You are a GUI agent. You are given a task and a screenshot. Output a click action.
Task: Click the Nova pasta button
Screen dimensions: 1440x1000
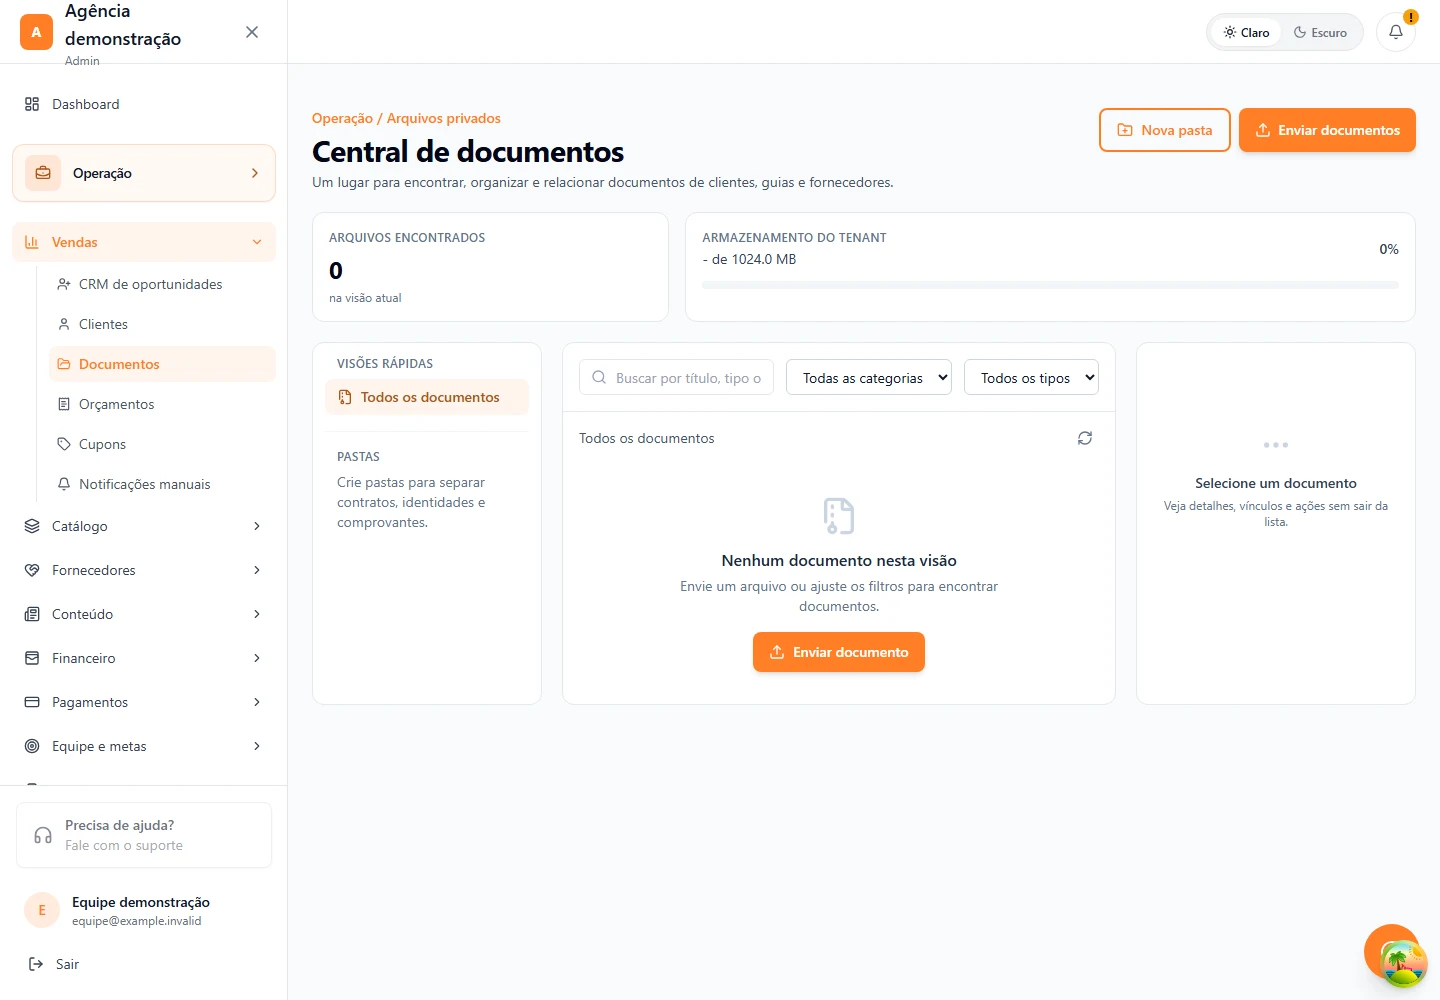click(1165, 130)
